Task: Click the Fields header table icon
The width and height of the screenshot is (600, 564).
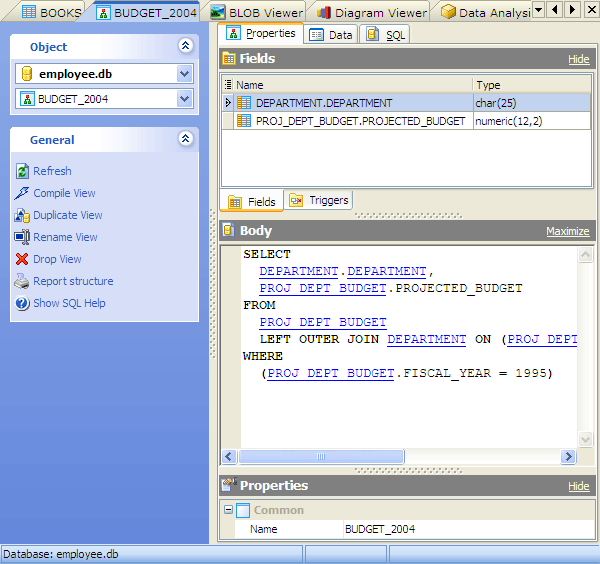Action: (229, 59)
